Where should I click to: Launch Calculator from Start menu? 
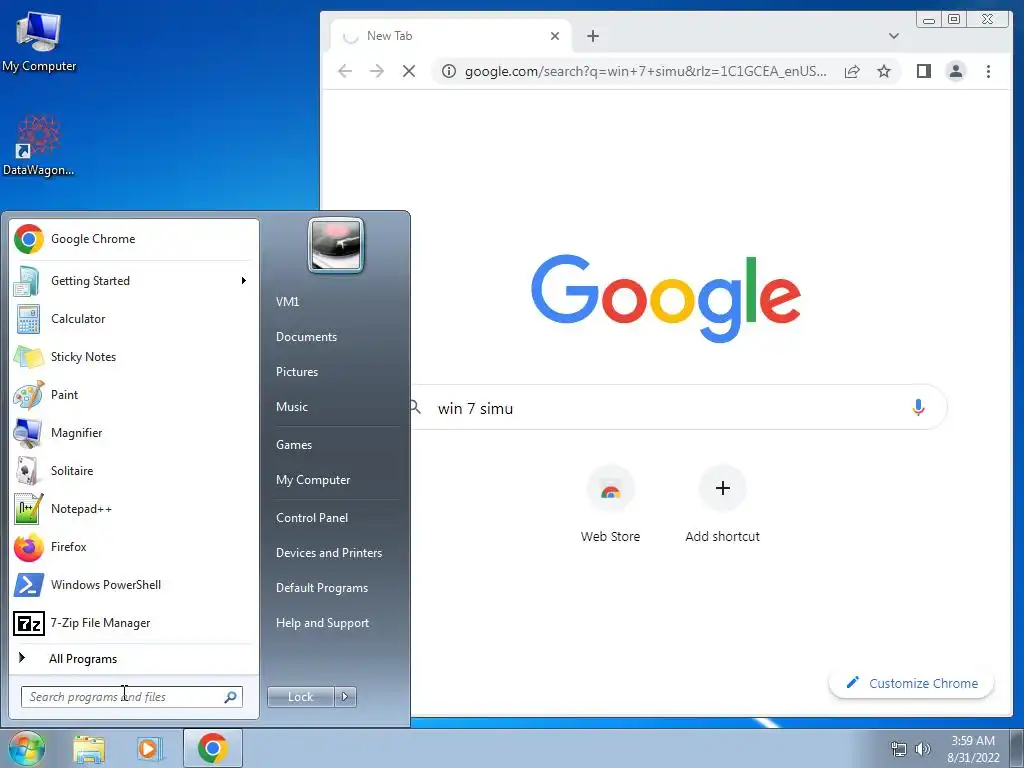point(134,319)
